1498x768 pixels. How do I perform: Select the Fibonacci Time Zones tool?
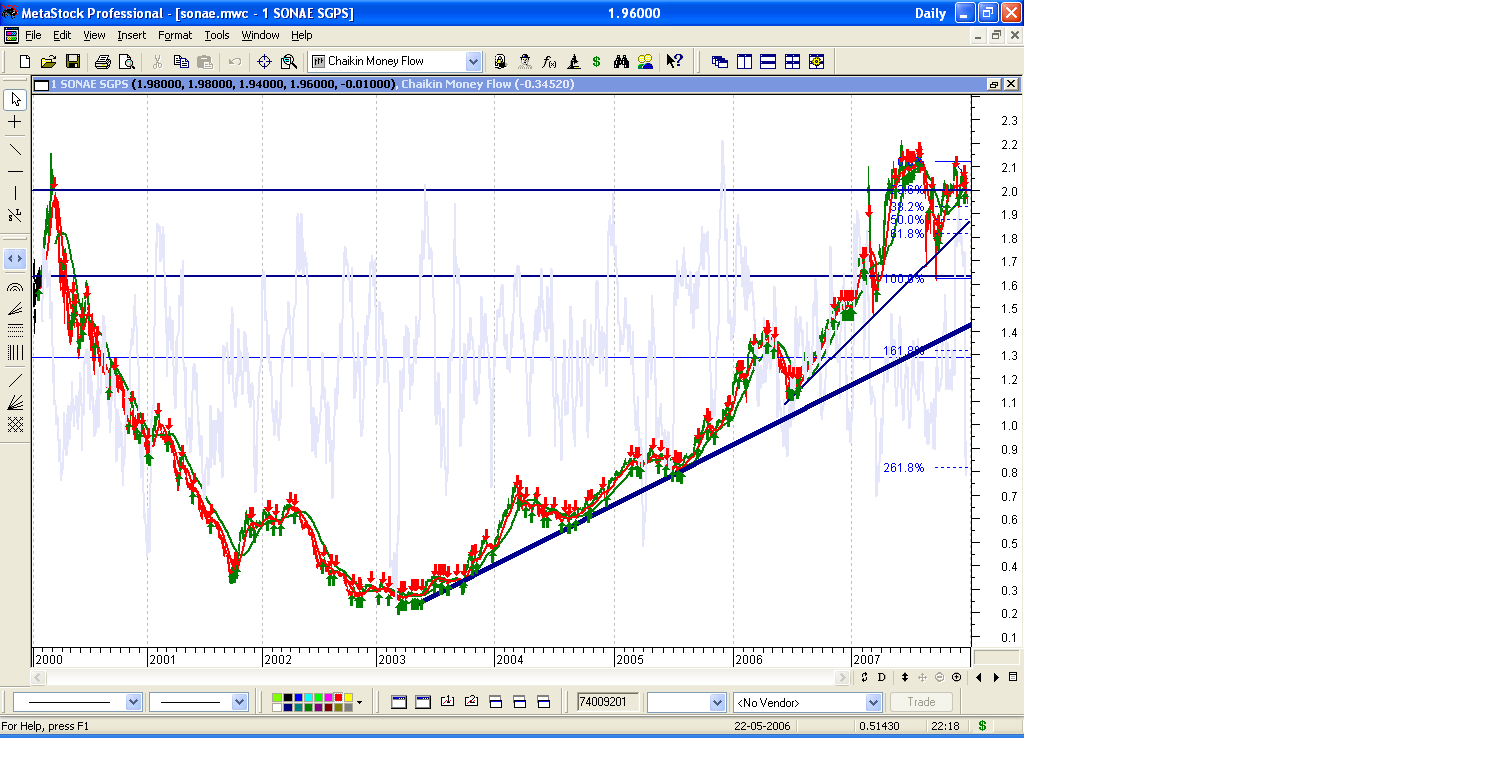click(x=15, y=352)
